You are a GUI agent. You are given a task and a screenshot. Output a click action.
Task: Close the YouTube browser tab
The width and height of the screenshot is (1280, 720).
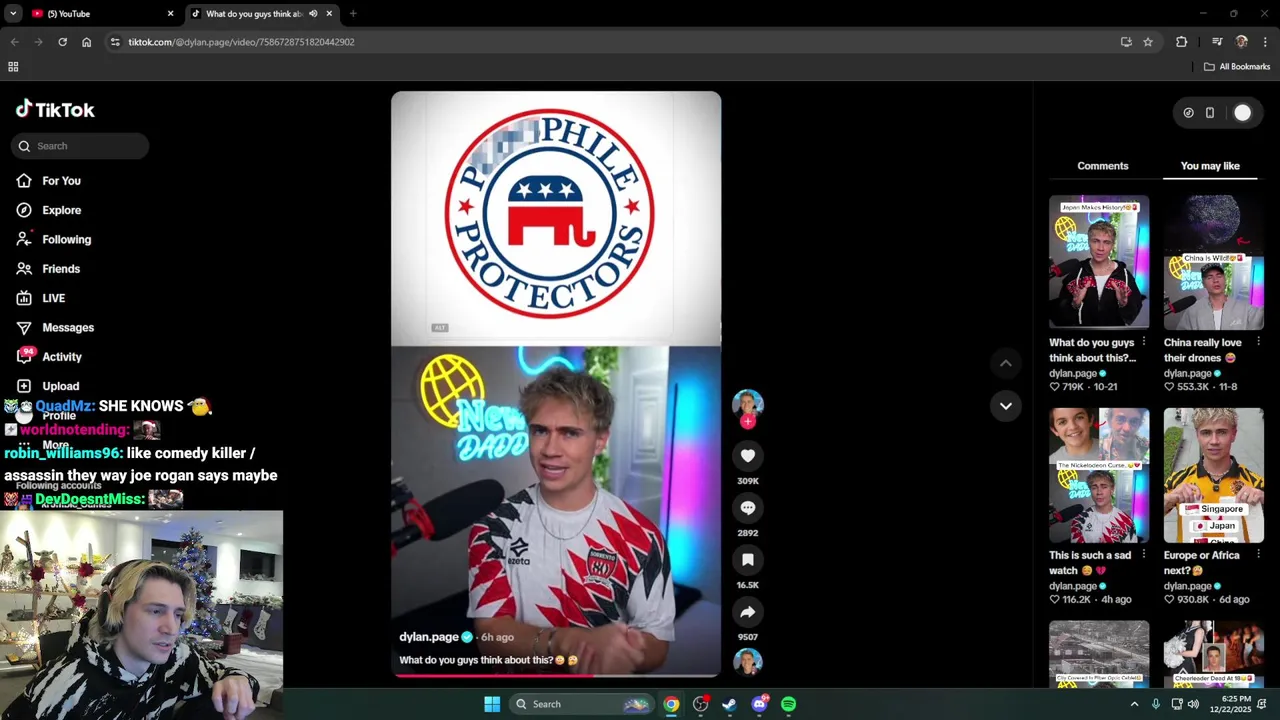pyautogui.click(x=170, y=14)
